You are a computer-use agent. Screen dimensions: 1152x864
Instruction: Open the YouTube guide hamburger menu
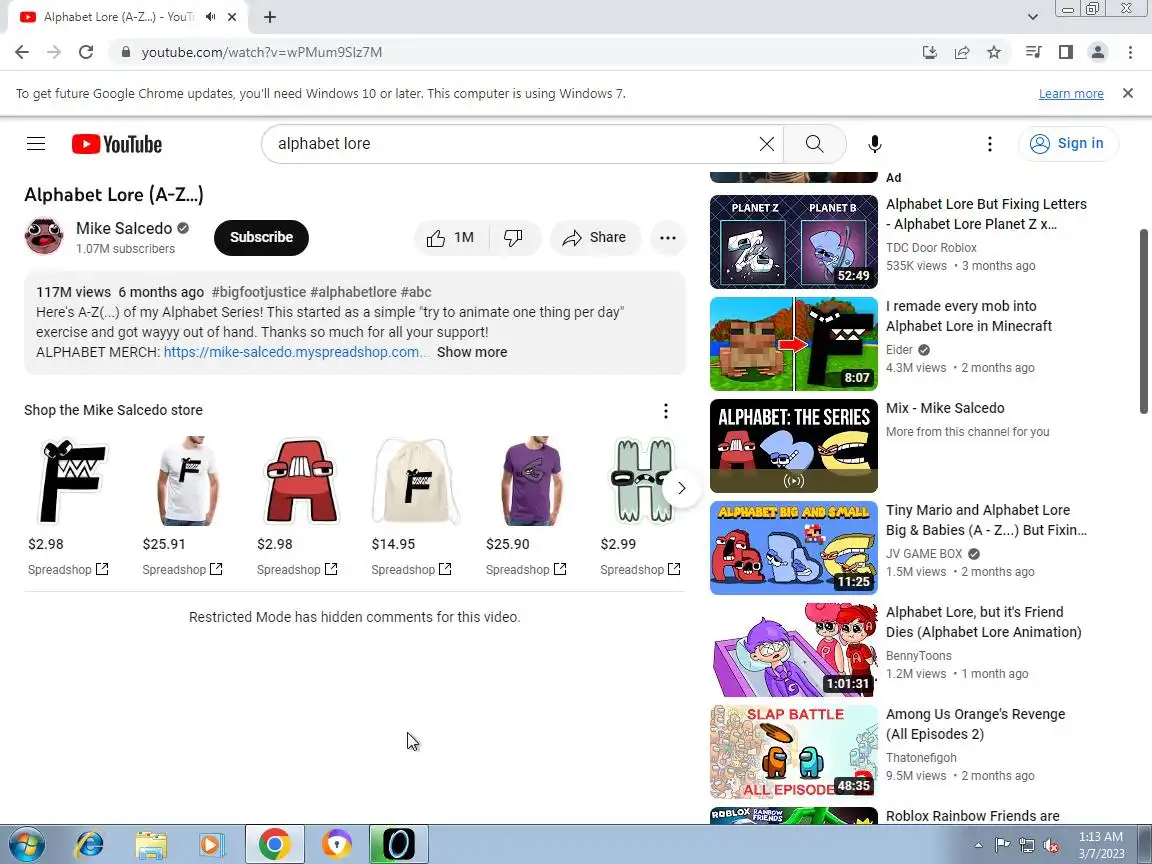(36, 144)
